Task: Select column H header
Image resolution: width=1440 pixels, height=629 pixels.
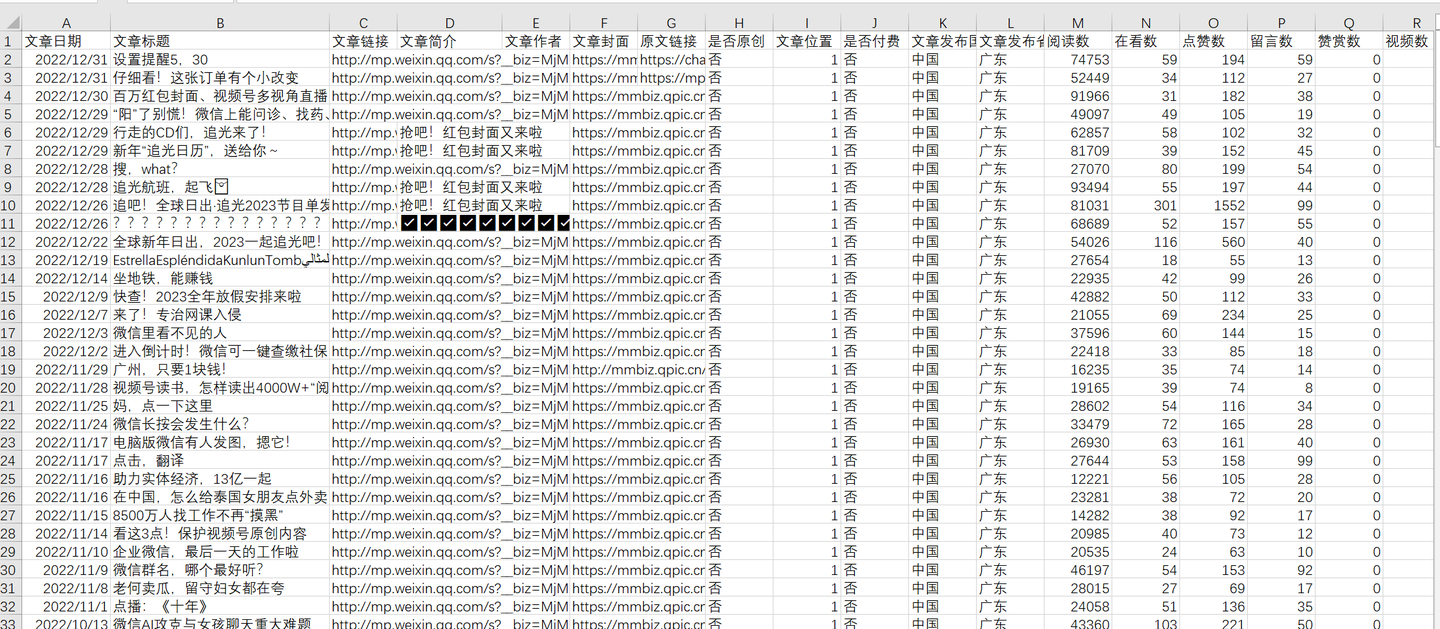Action: click(x=739, y=23)
